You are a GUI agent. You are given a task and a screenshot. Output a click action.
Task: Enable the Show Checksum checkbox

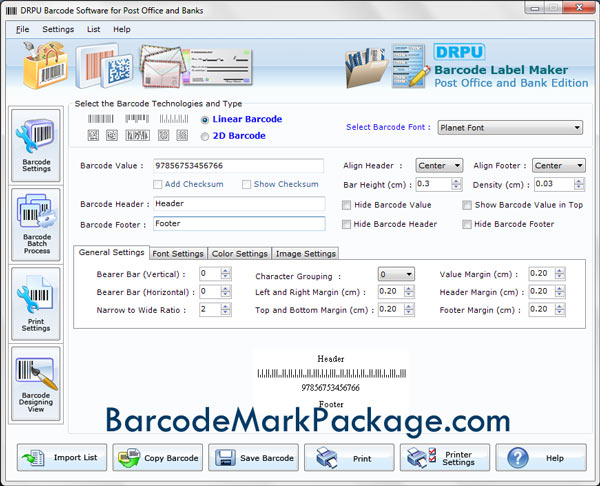(246, 184)
